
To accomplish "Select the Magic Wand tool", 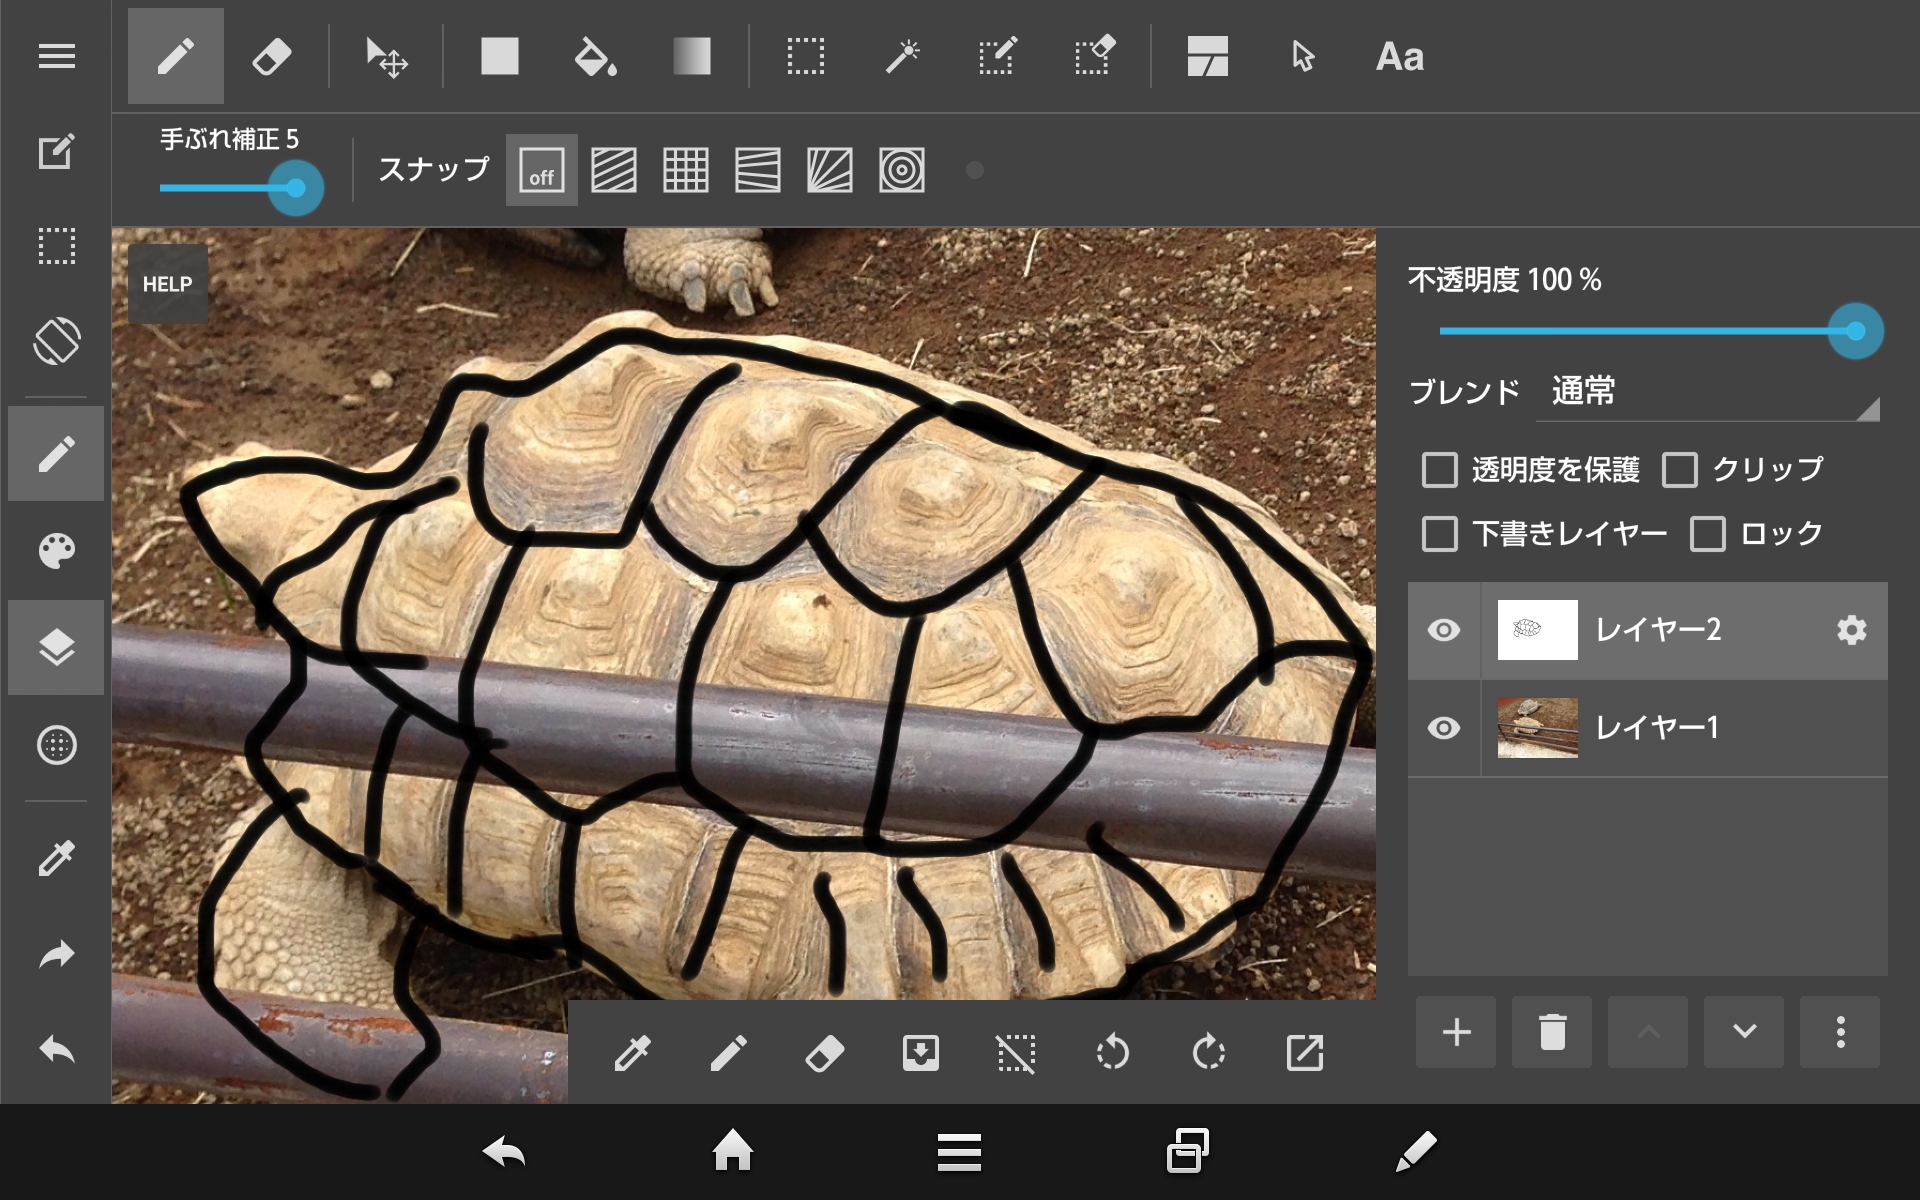I will [x=901, y=56].
